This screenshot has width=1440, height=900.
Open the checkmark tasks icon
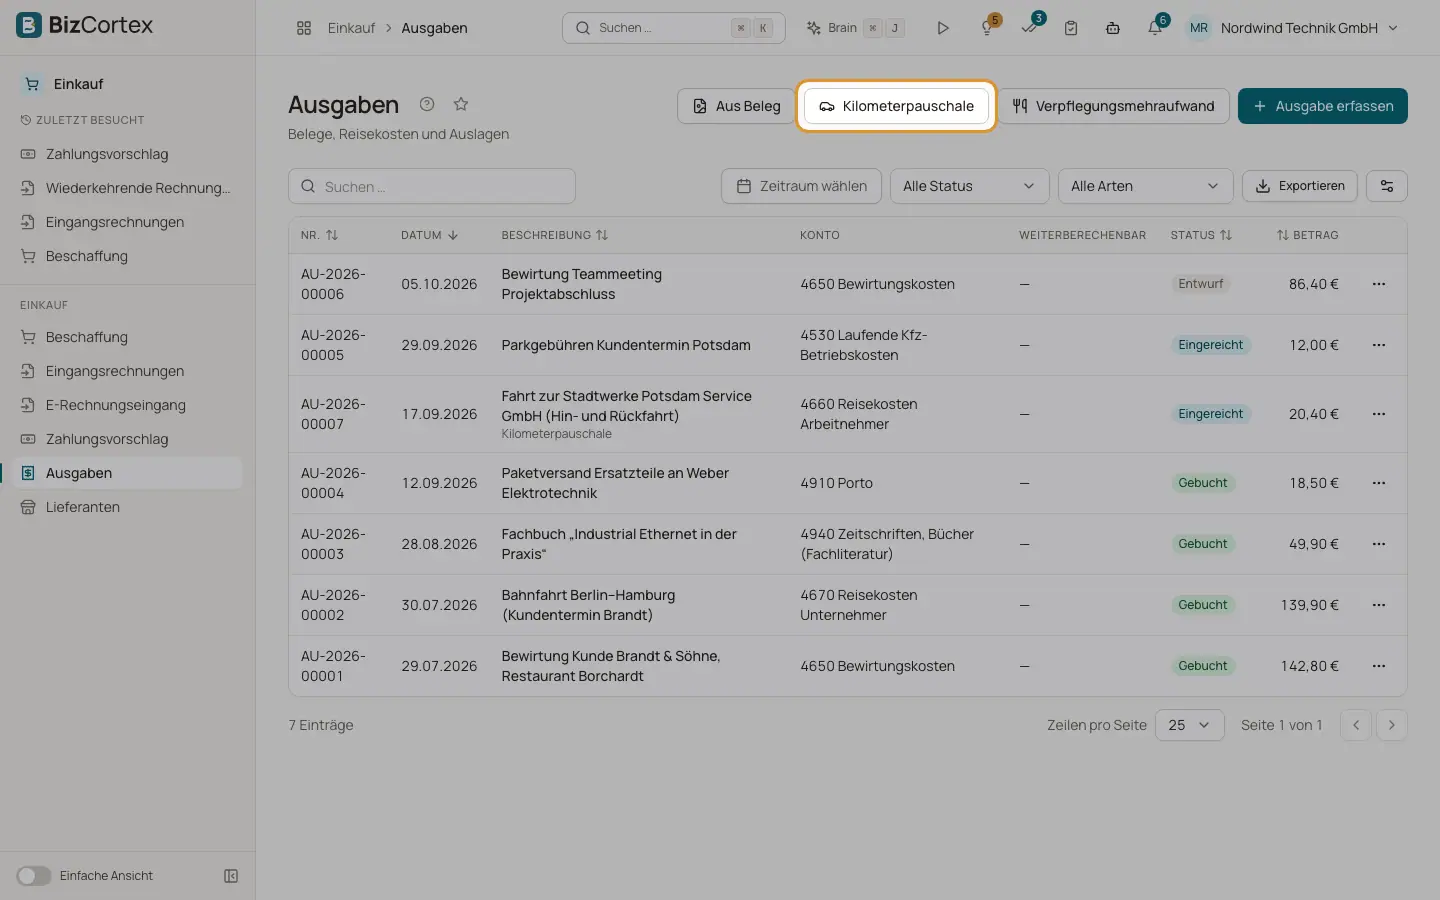pos(1029,28)
